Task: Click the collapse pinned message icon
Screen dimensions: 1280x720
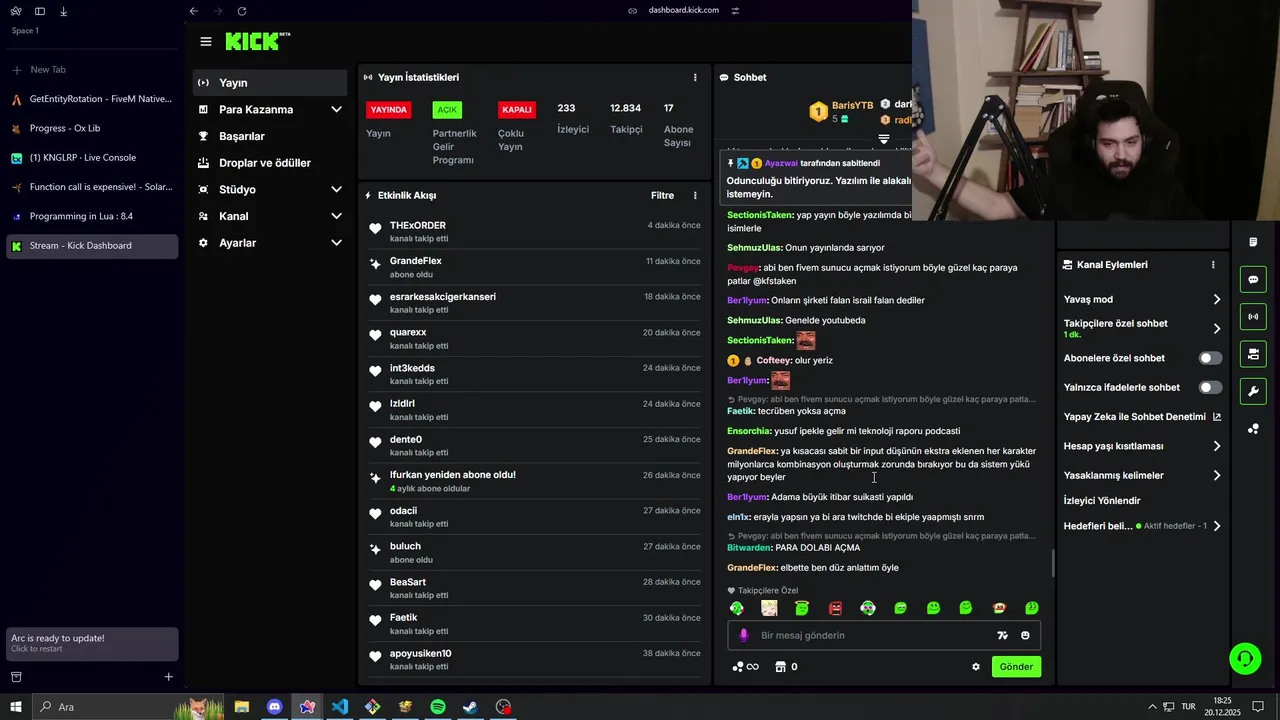Action: click(x=883, y=139)
